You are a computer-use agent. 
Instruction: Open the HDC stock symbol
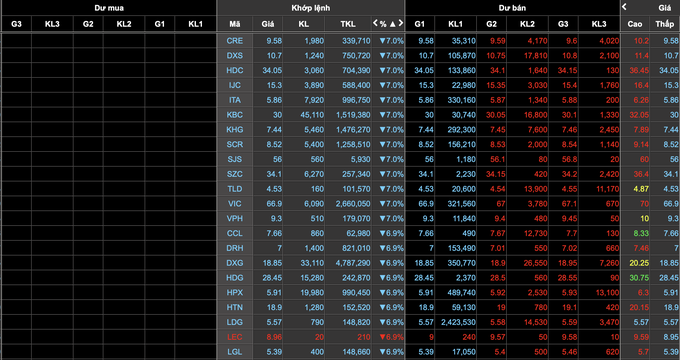pos(235,70)
